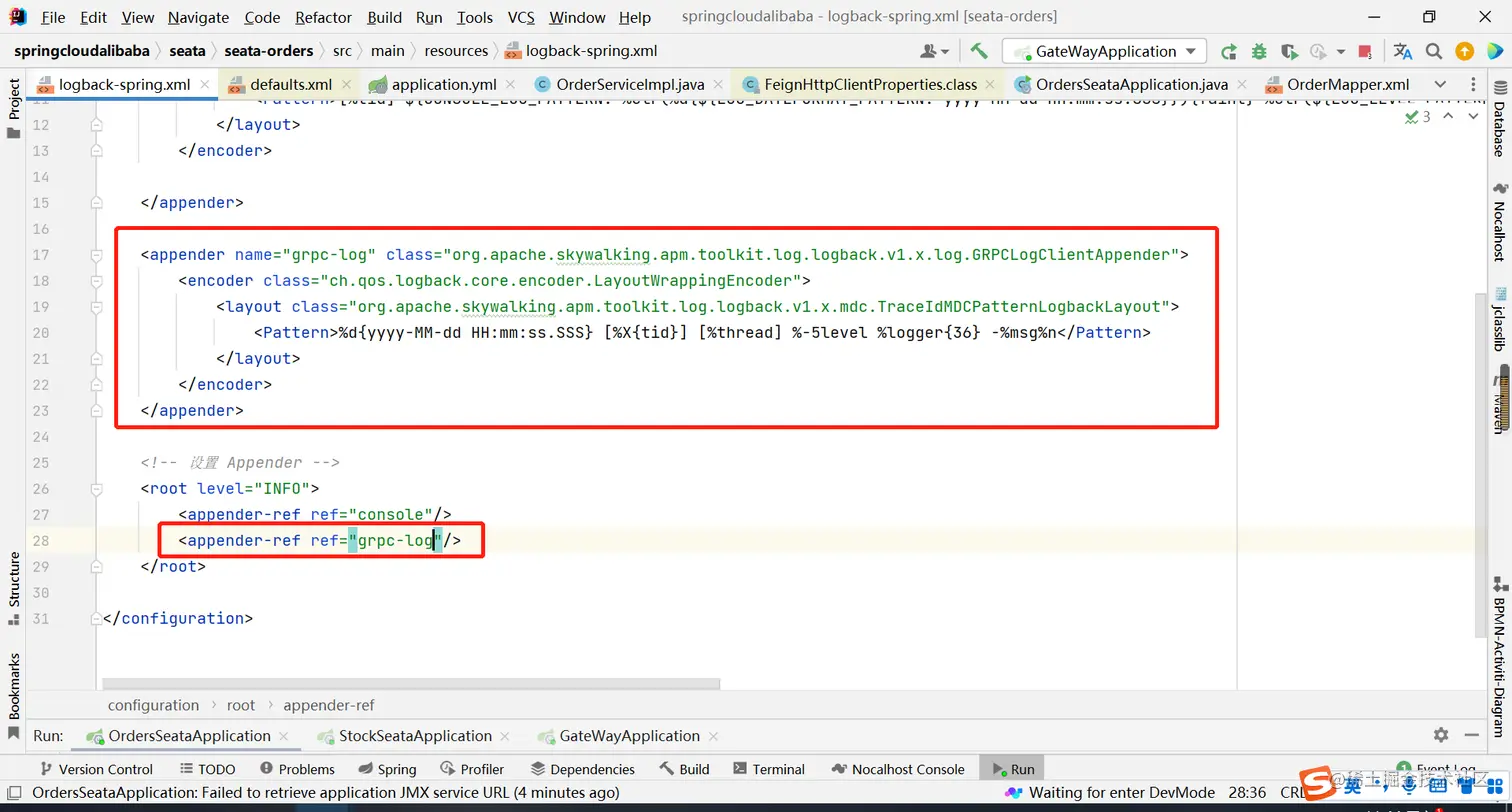The height and width of the screenshot is (812, 1512).
Task: Open the Nocalhost side panel
Action: 1499,222
